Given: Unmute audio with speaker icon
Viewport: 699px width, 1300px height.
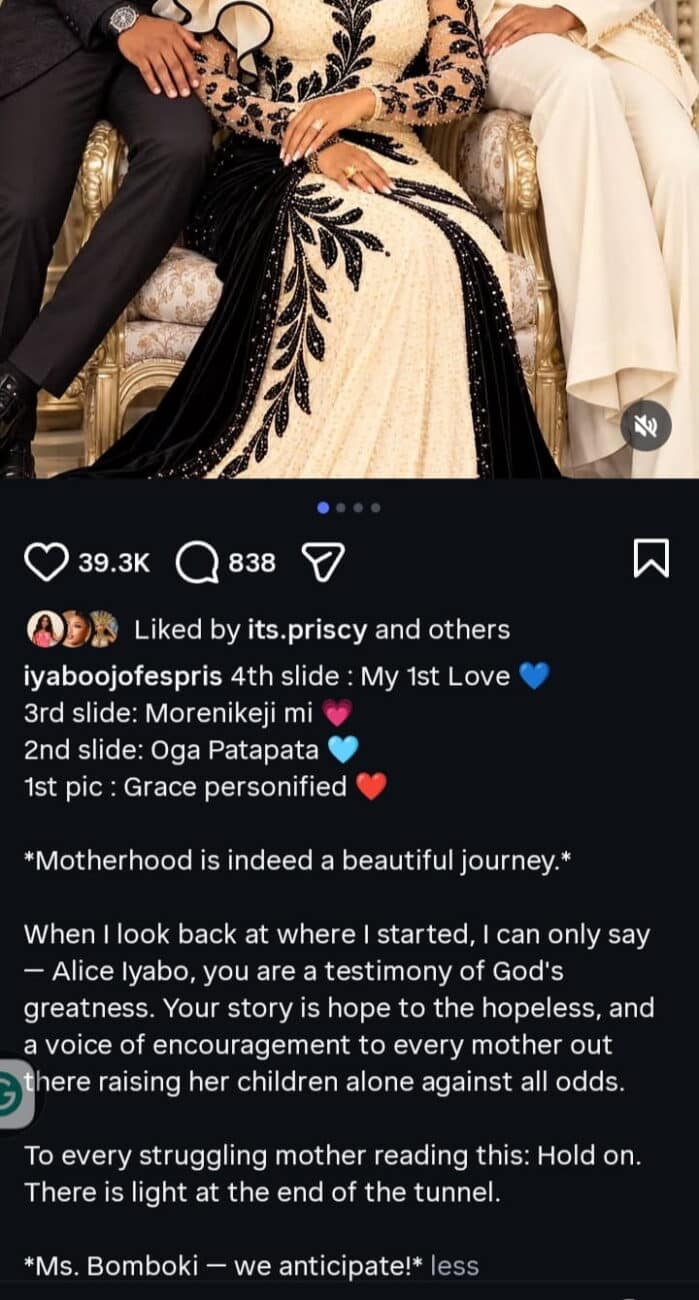Looking at the screenshot, I should [645, 428].
